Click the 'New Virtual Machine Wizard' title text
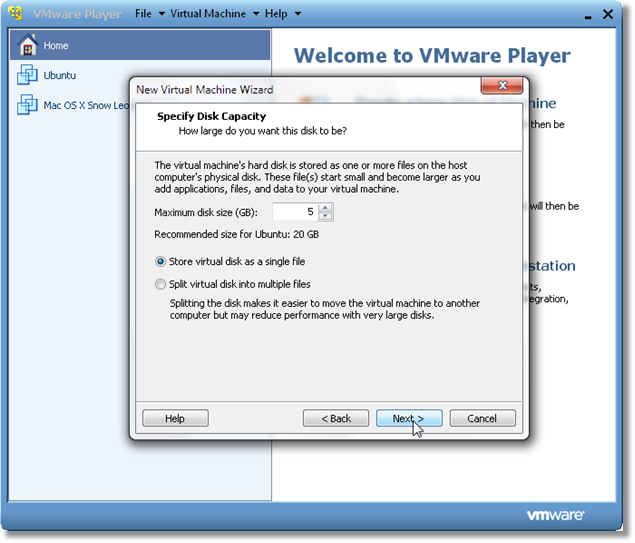 click(205, 89)
